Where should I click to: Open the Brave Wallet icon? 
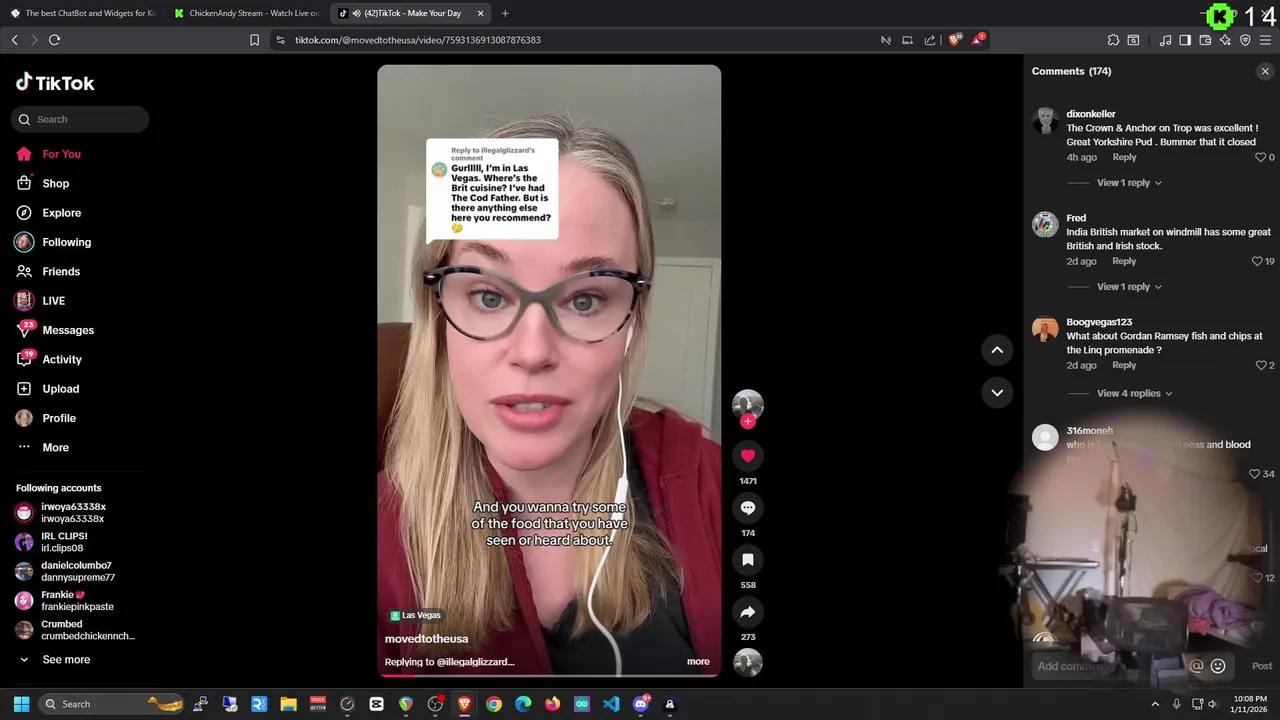[x=1205, y=40]
